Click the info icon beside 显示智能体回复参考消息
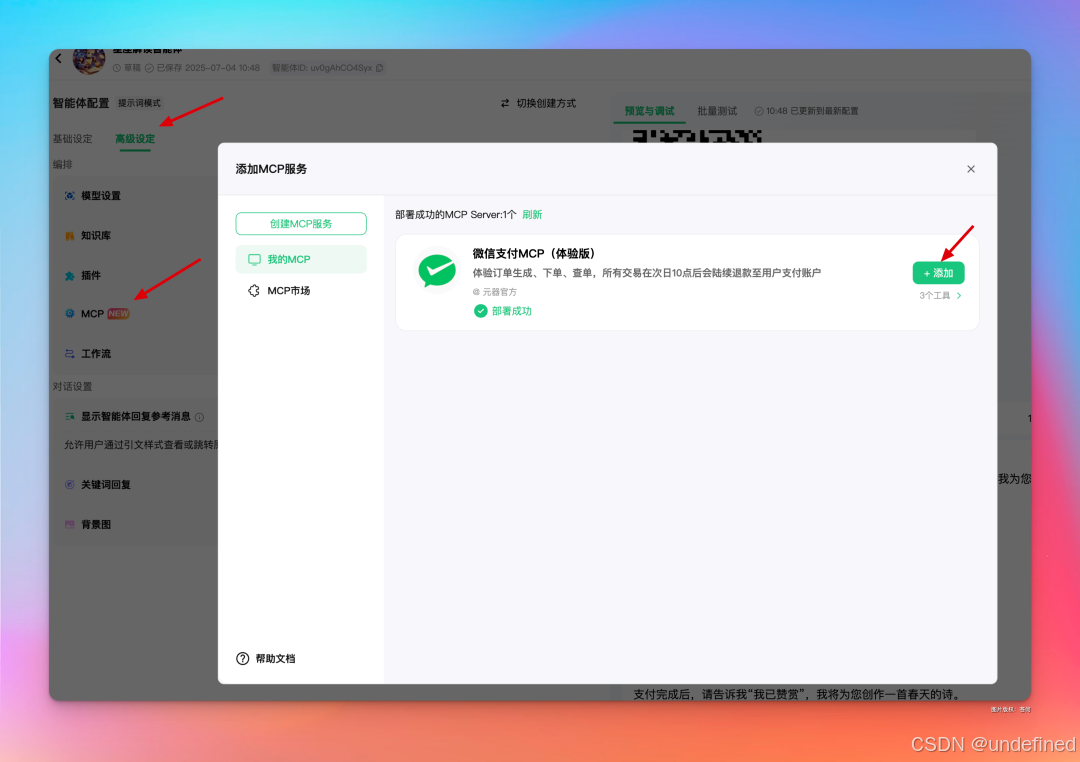Screen dimensions: 1080x762 199,417
